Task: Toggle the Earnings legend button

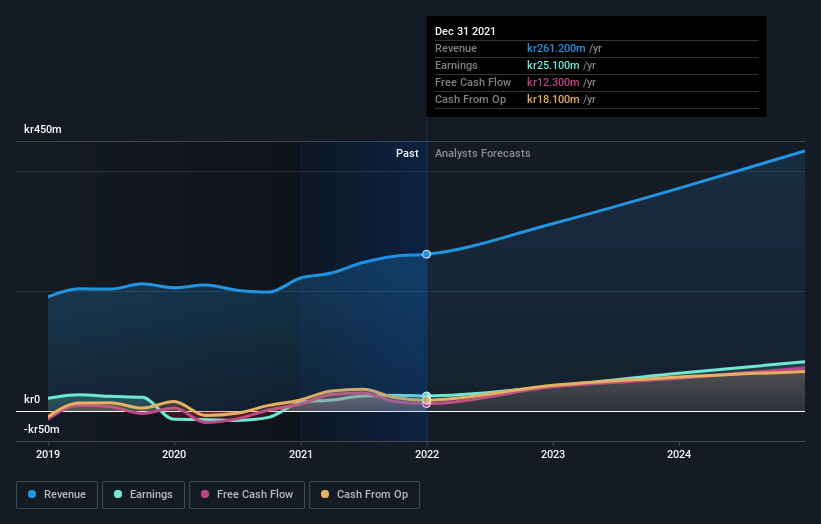Action: [x=143, y=495]
